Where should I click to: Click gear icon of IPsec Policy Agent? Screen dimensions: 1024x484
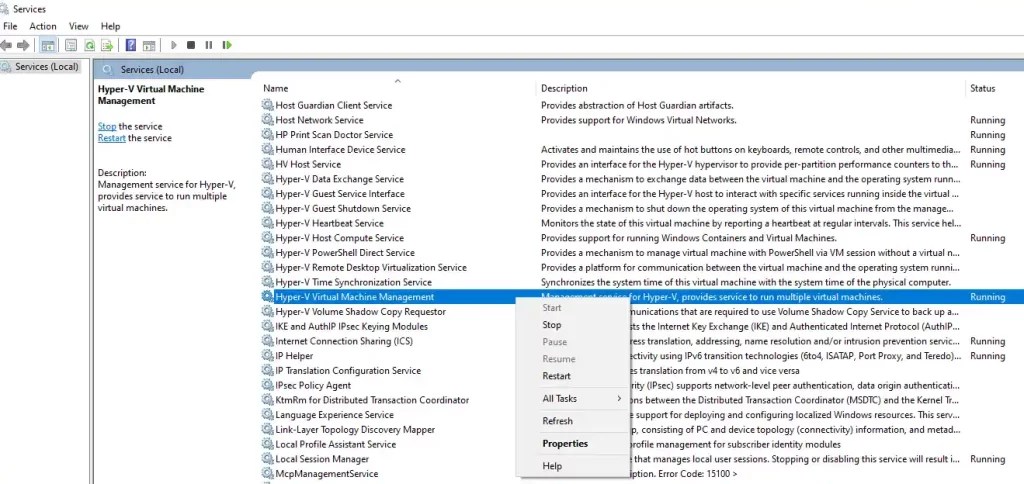click(267, 385)
